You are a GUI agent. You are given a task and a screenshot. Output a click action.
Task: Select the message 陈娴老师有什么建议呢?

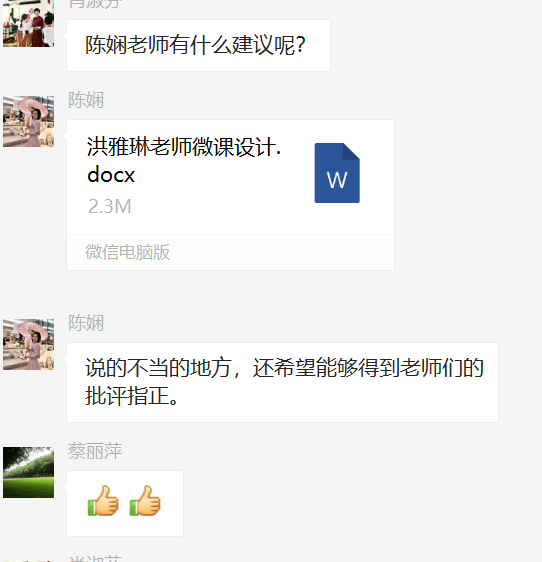point(198,46)
